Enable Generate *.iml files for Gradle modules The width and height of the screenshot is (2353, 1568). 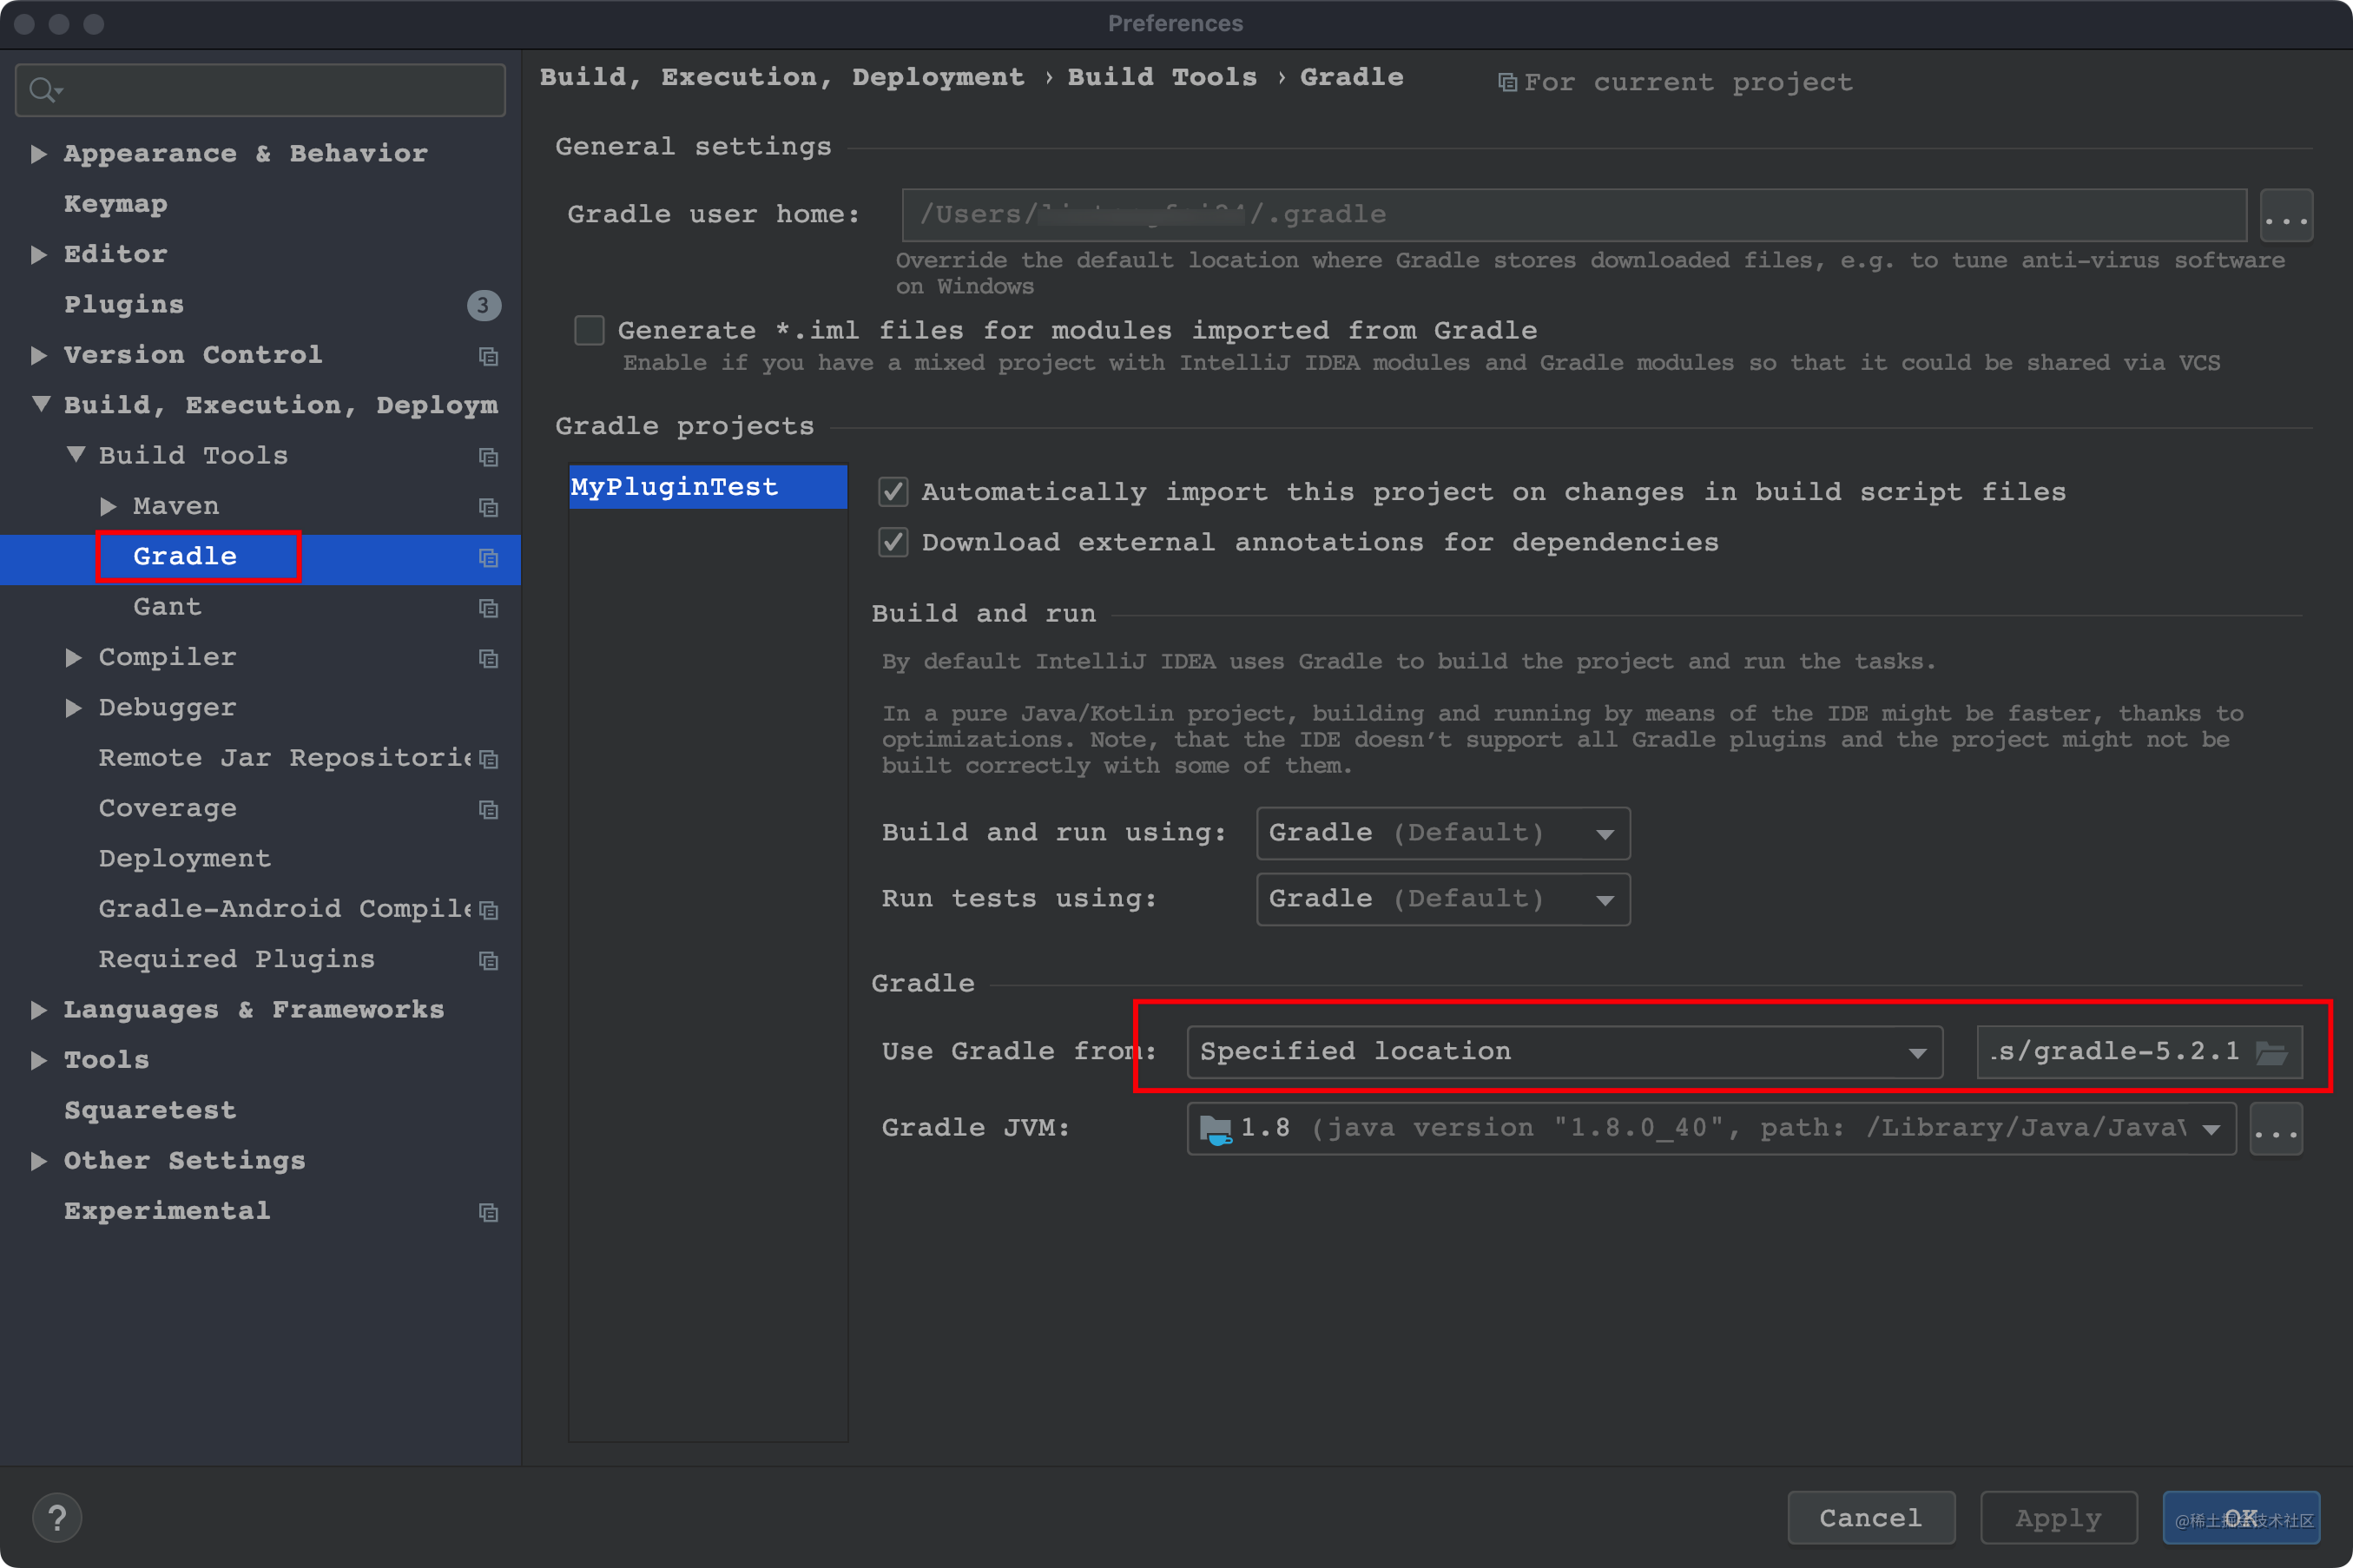(589, 330)
